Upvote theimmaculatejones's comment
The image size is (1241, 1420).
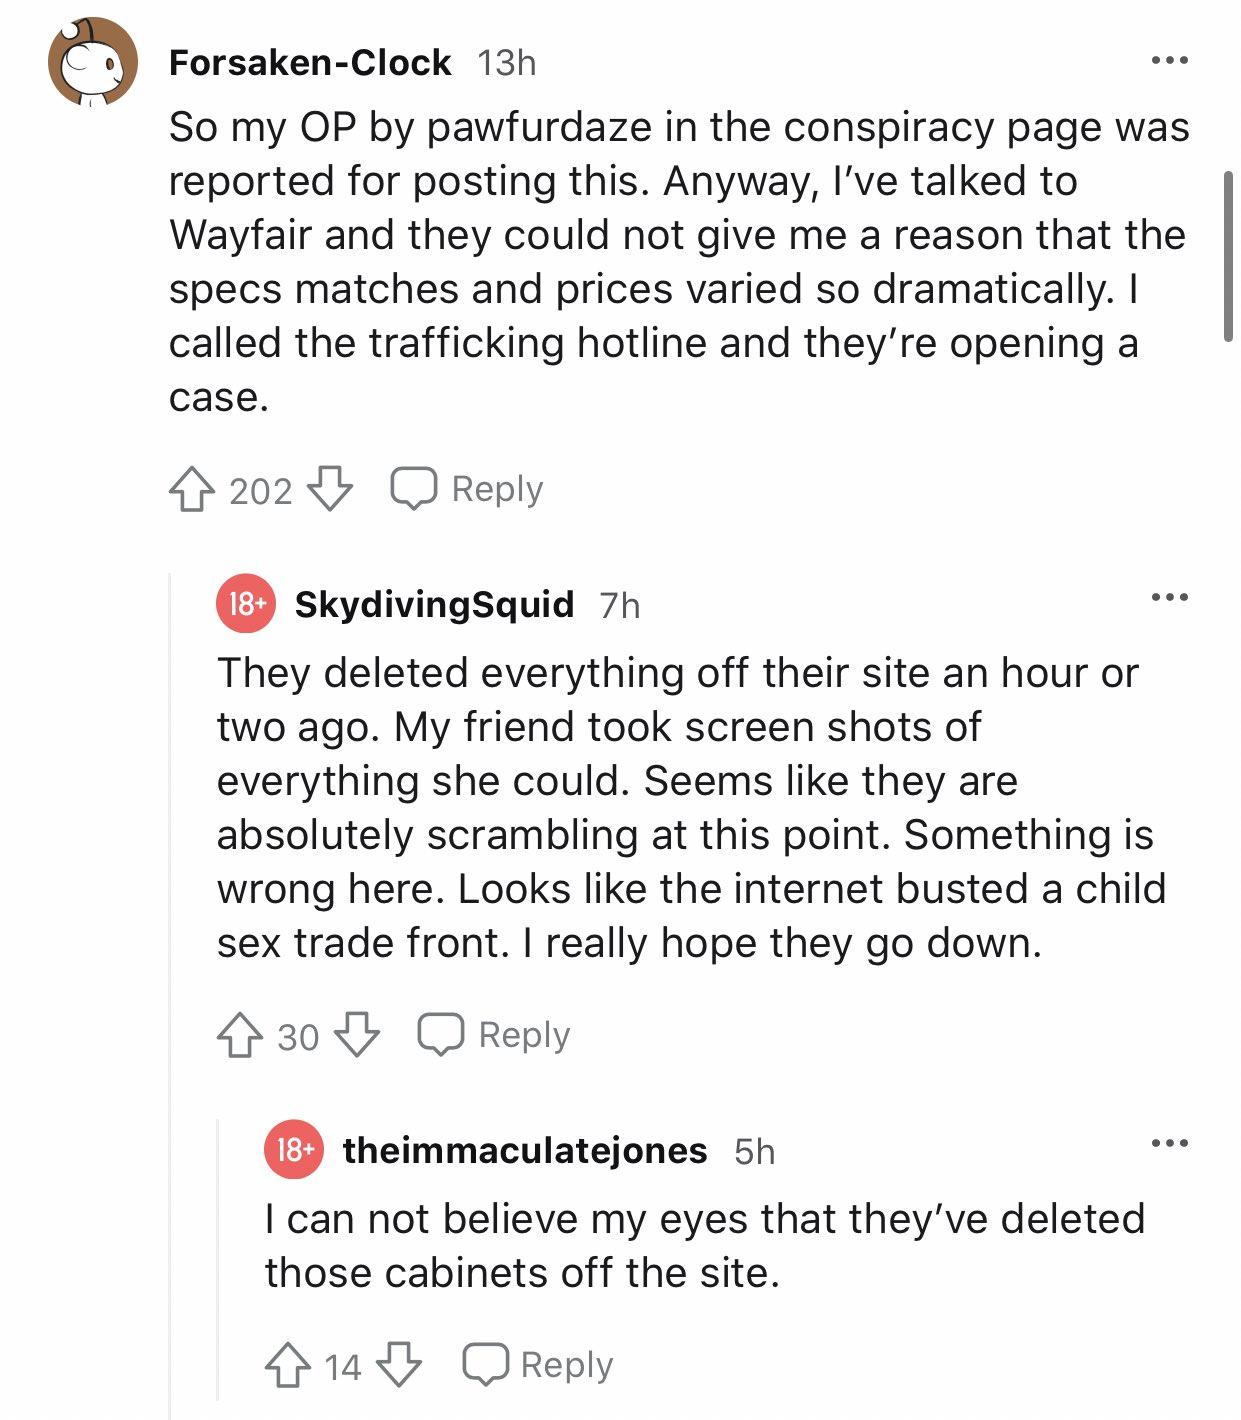tap(287, 1366)
